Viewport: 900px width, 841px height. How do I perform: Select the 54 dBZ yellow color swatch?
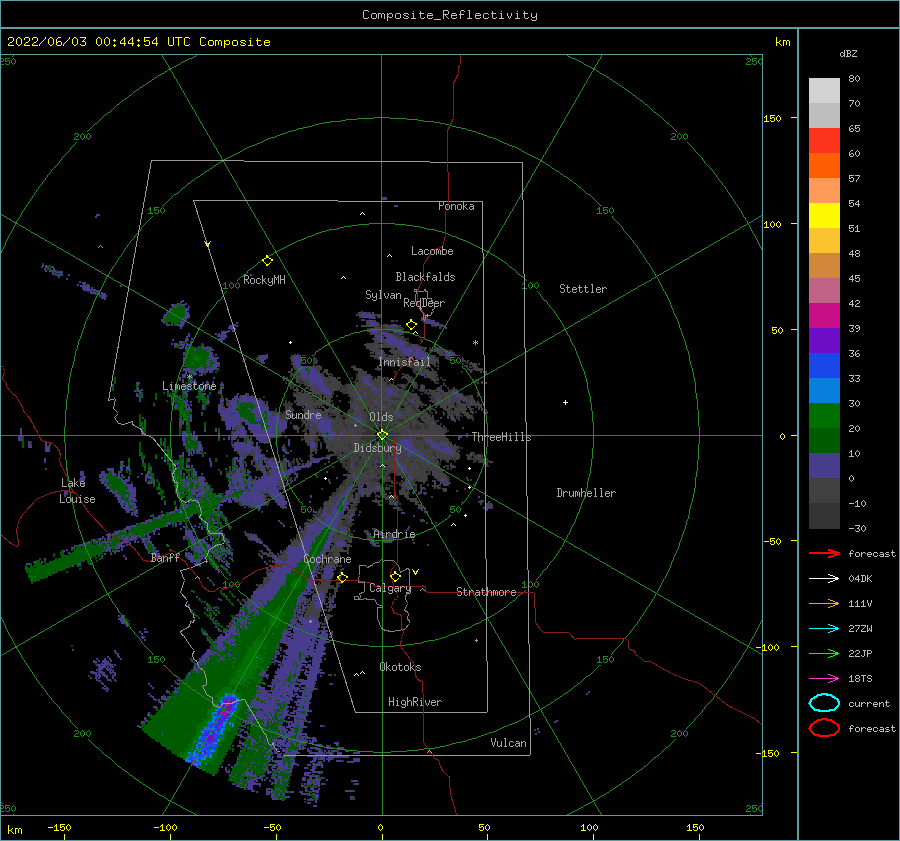(824, 216)
